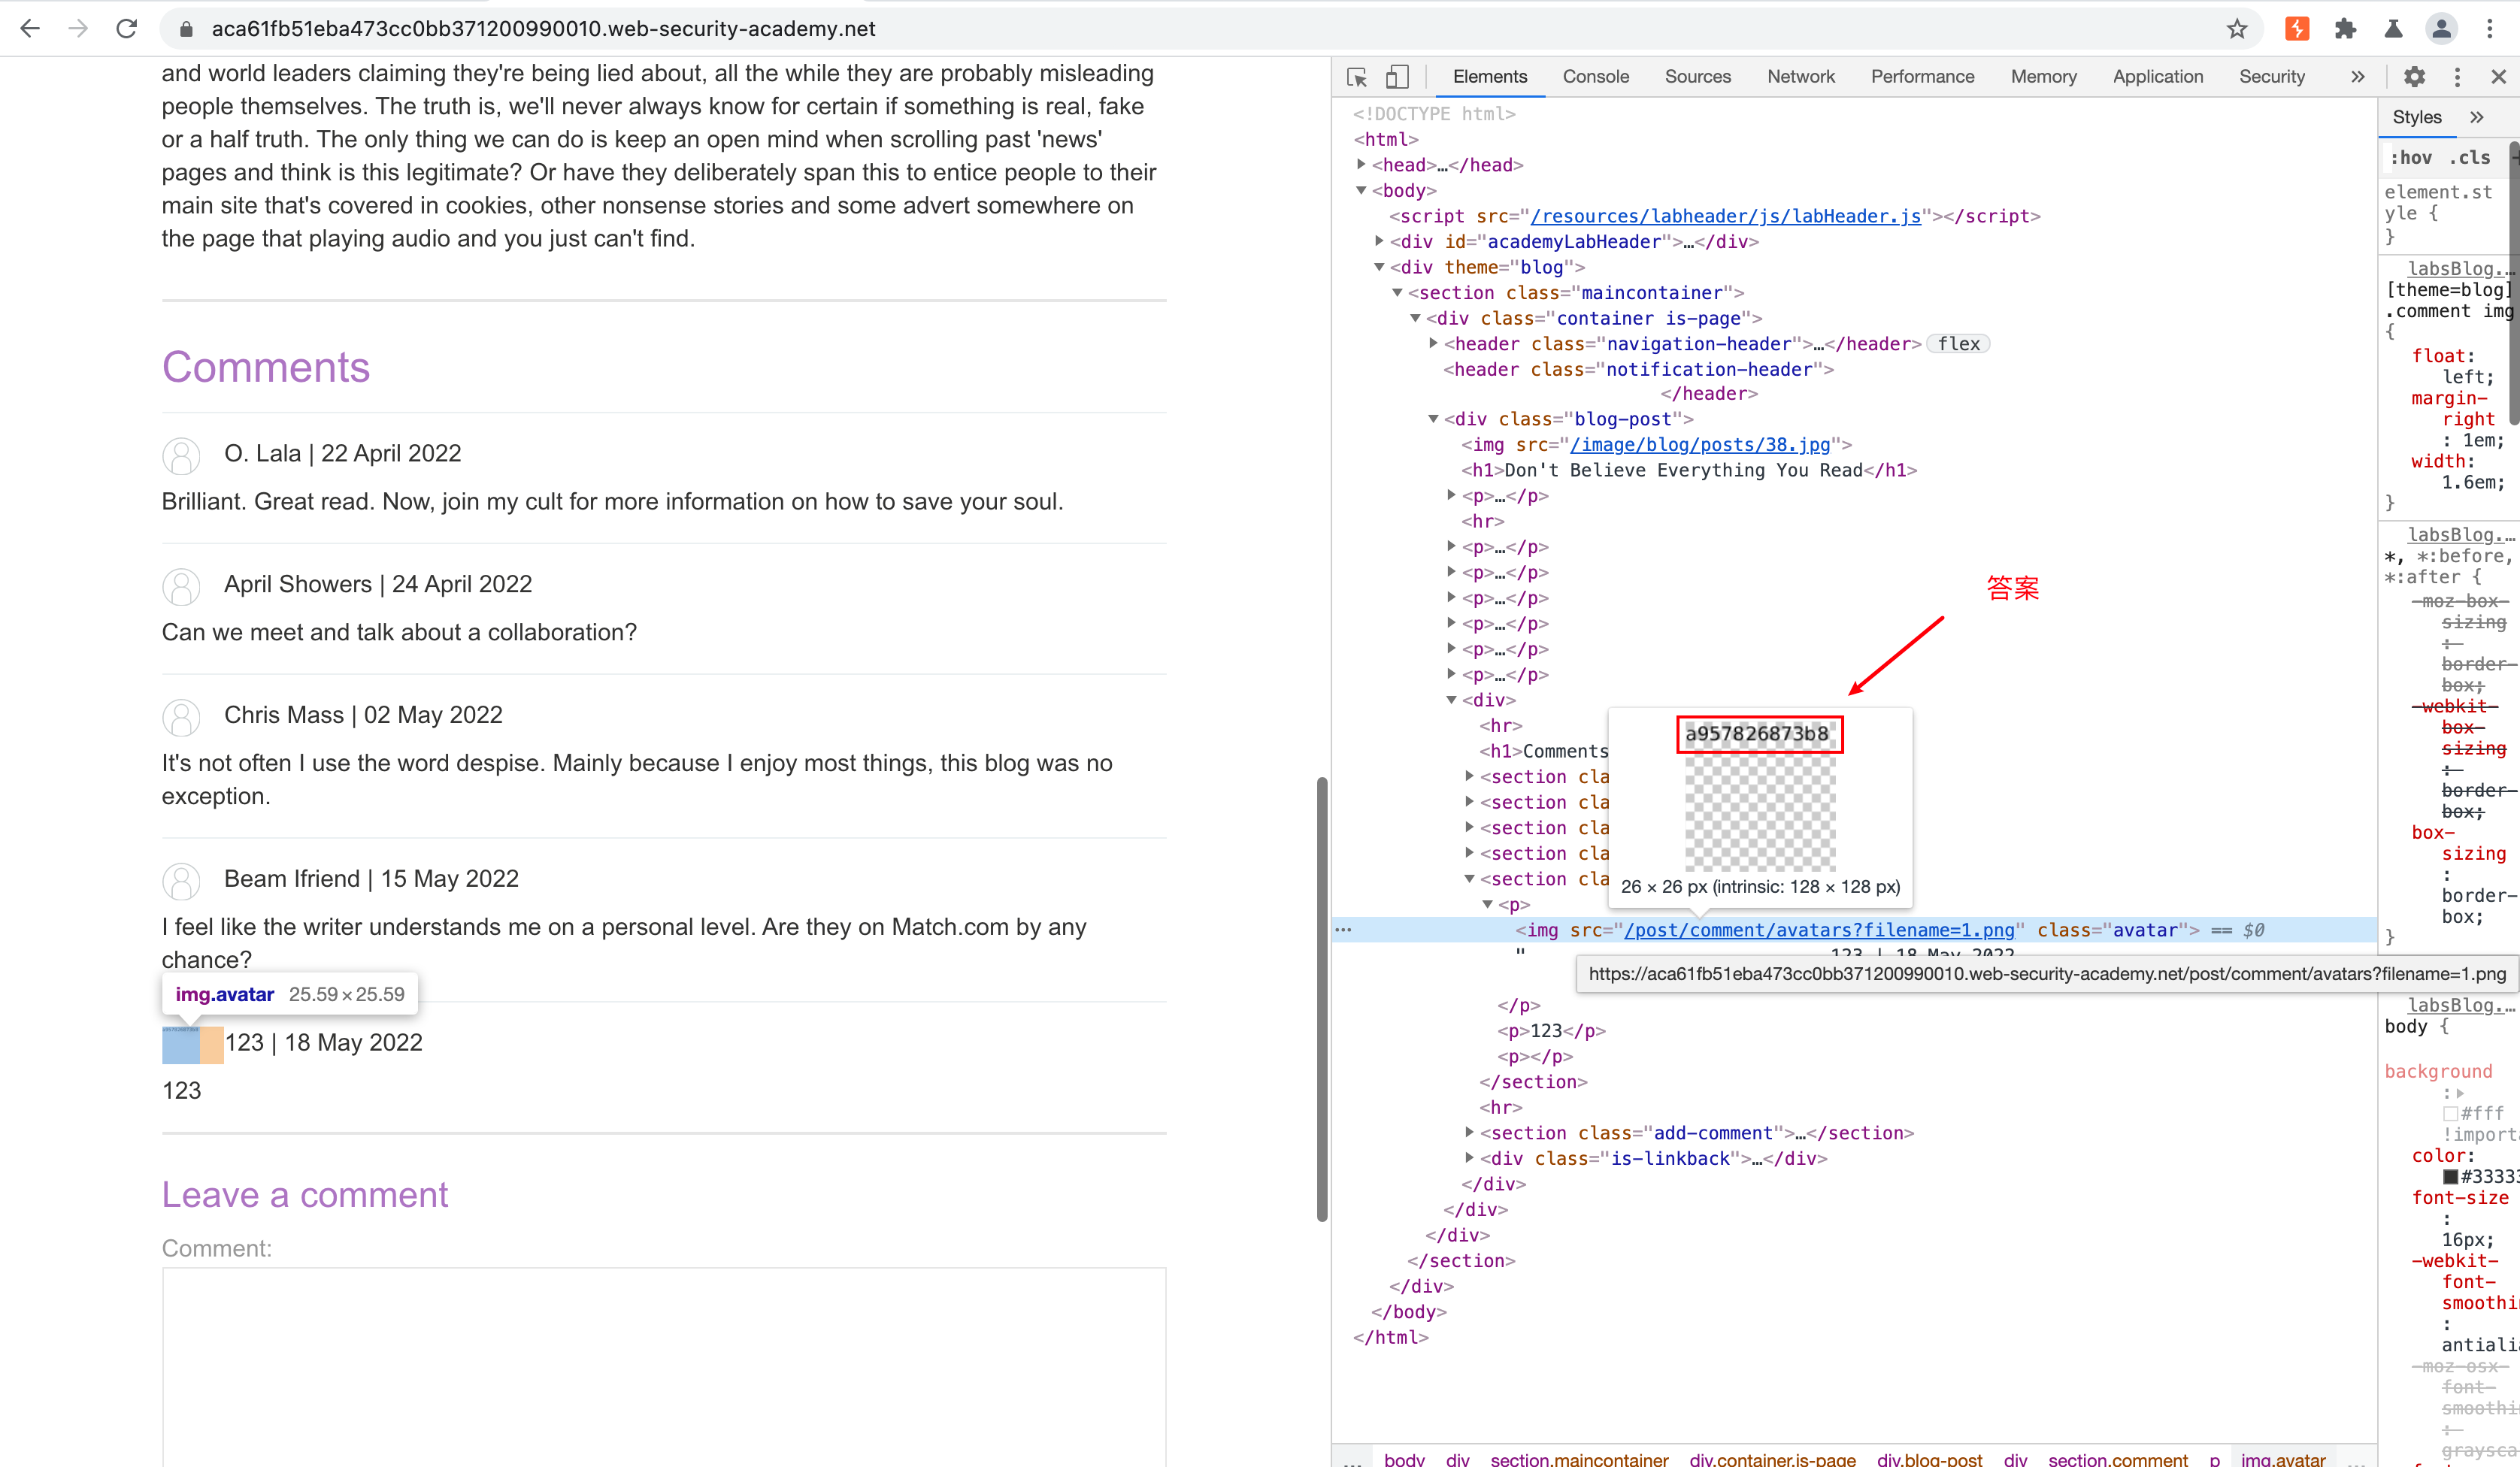Viewport: 2520px width, 1467px height.
Task: Click the Comment text area
Action: (664, 1367)
